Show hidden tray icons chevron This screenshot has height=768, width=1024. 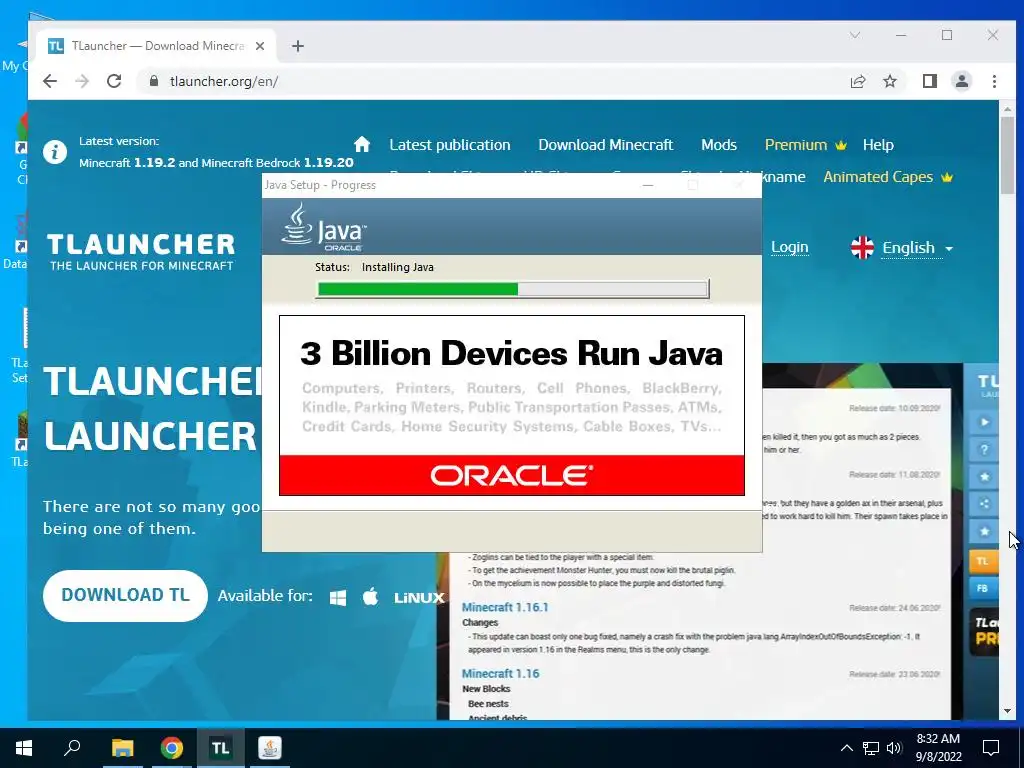(846, 748)
